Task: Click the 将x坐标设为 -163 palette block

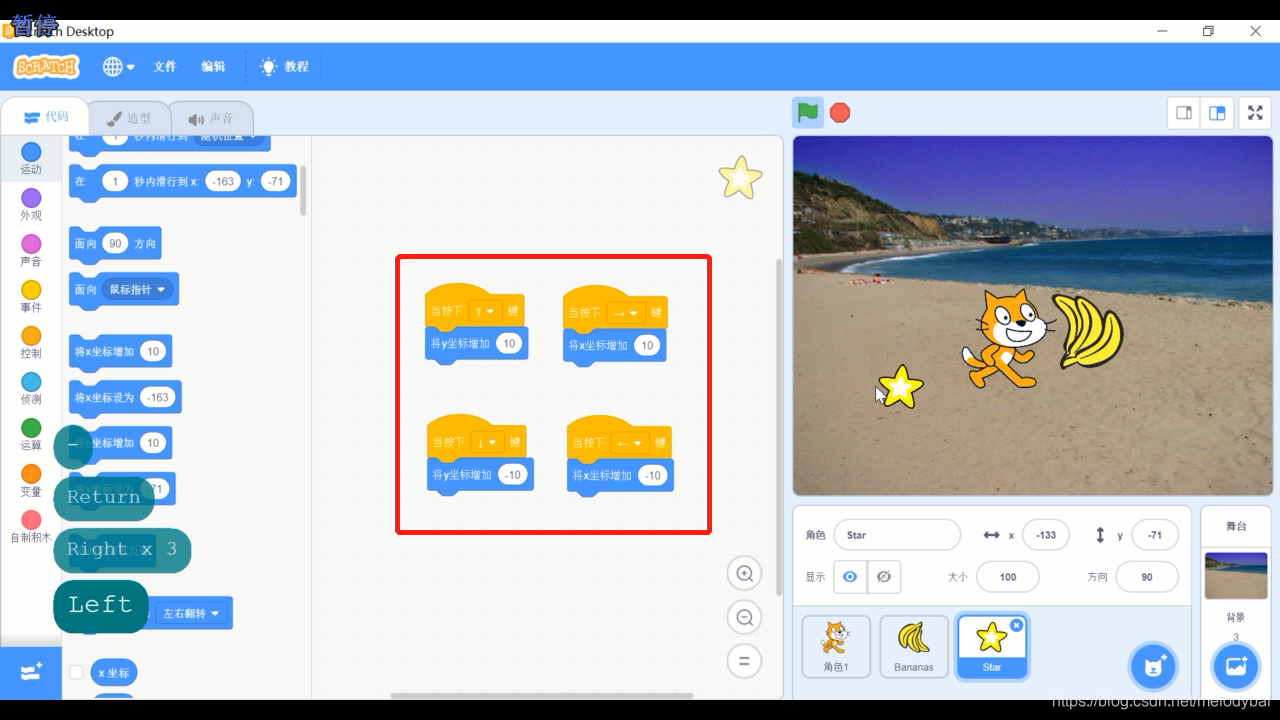Action: (125, 397)
